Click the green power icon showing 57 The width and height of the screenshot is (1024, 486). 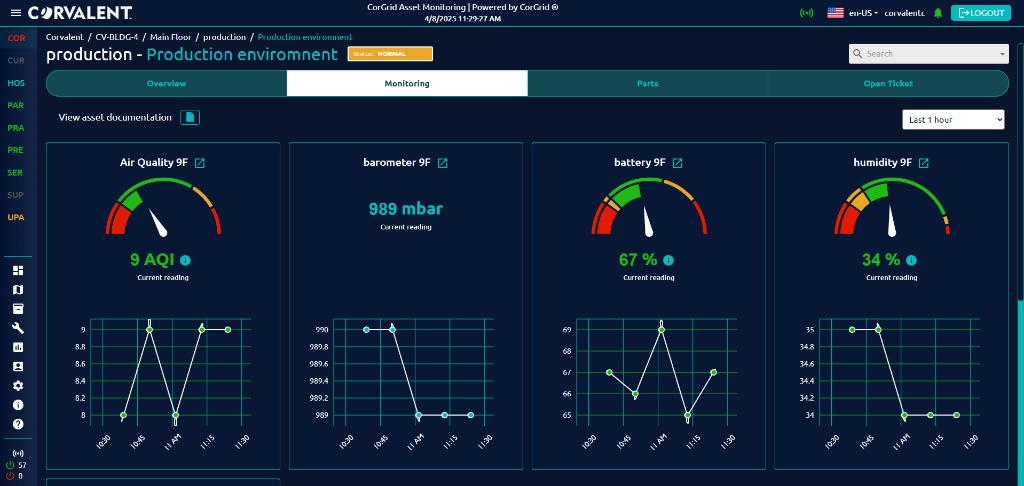[x=10, y=465]
